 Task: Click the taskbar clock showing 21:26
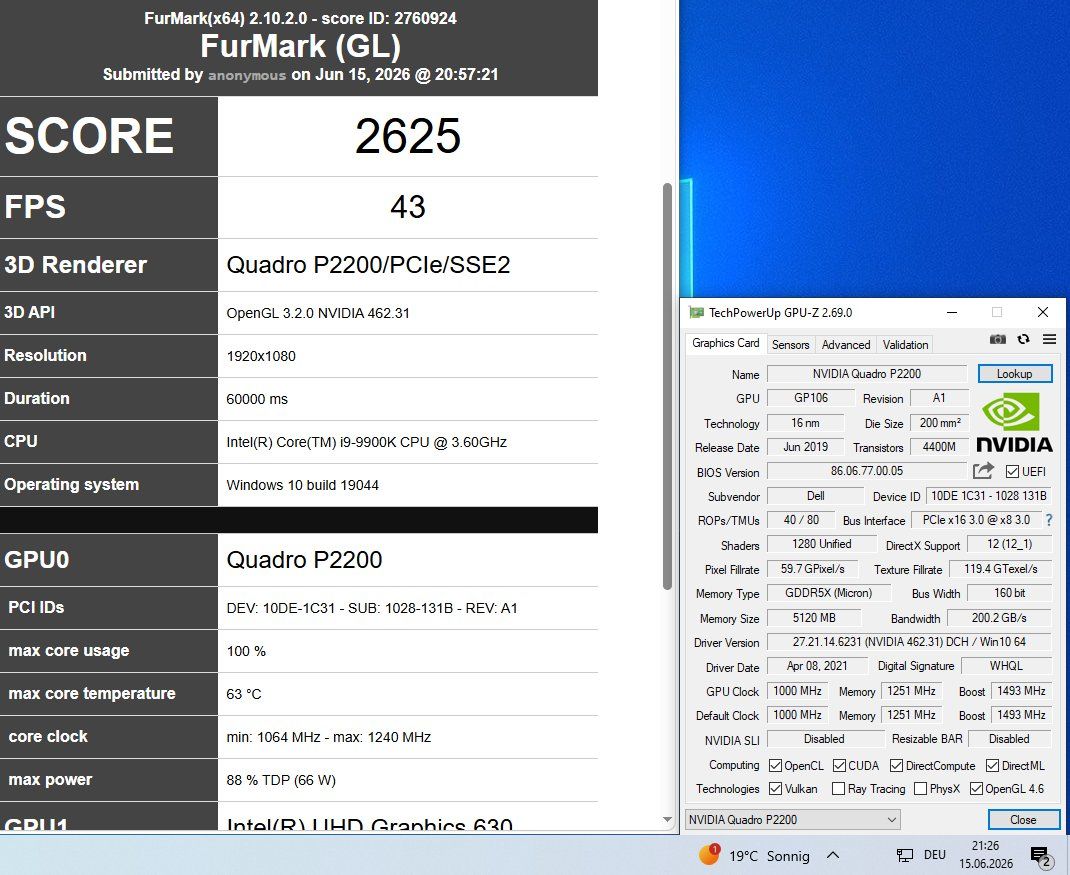(985, 855)
